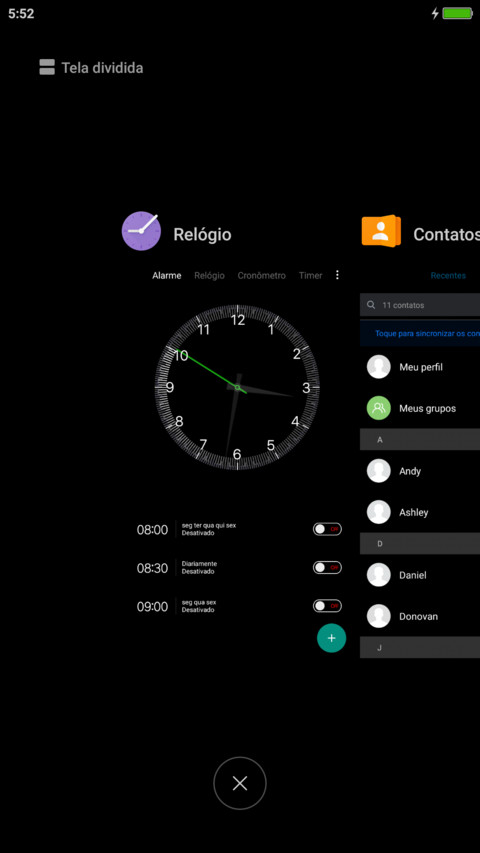This screenshot has height=853, width=480.
Task: Select contact name Ashley
Action: pos(414,512)
